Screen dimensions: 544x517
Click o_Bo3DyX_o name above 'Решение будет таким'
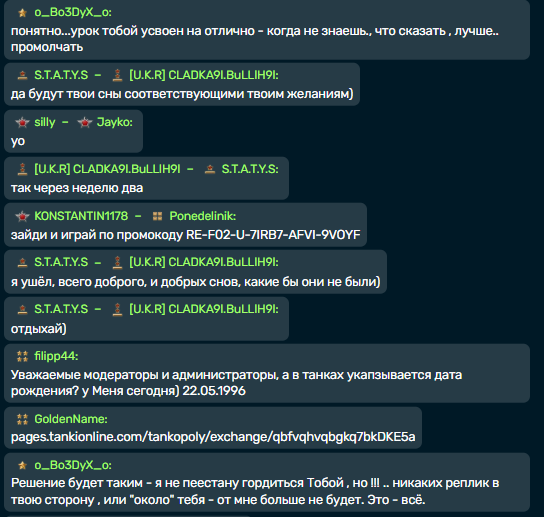pos(73,465)
